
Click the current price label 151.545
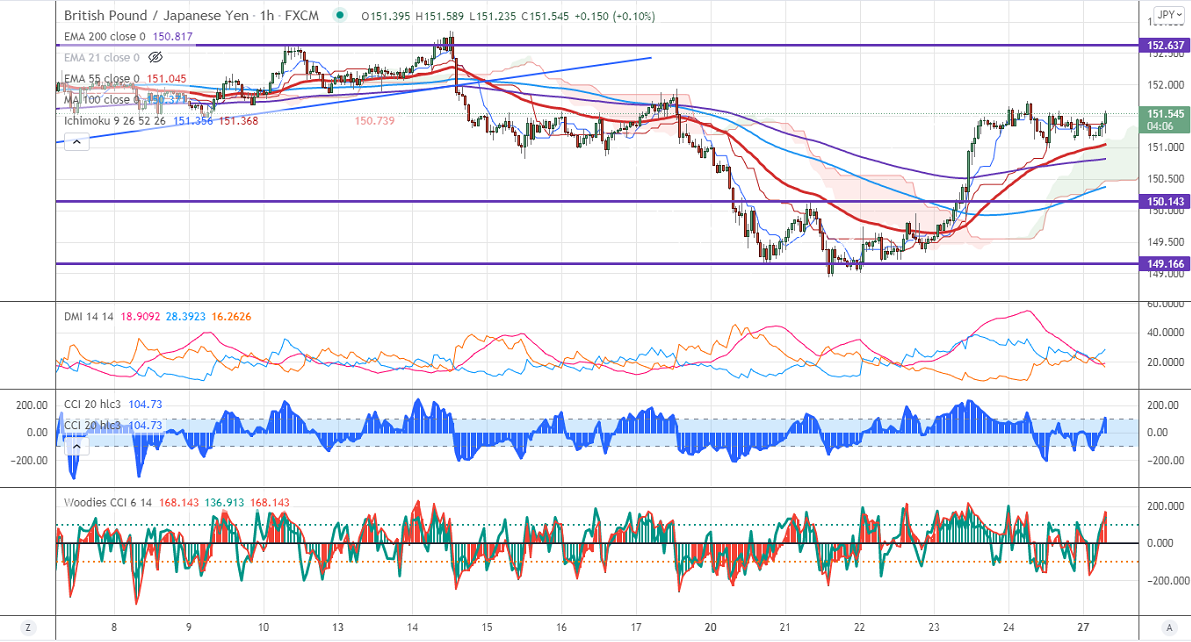click(1165, 114)
